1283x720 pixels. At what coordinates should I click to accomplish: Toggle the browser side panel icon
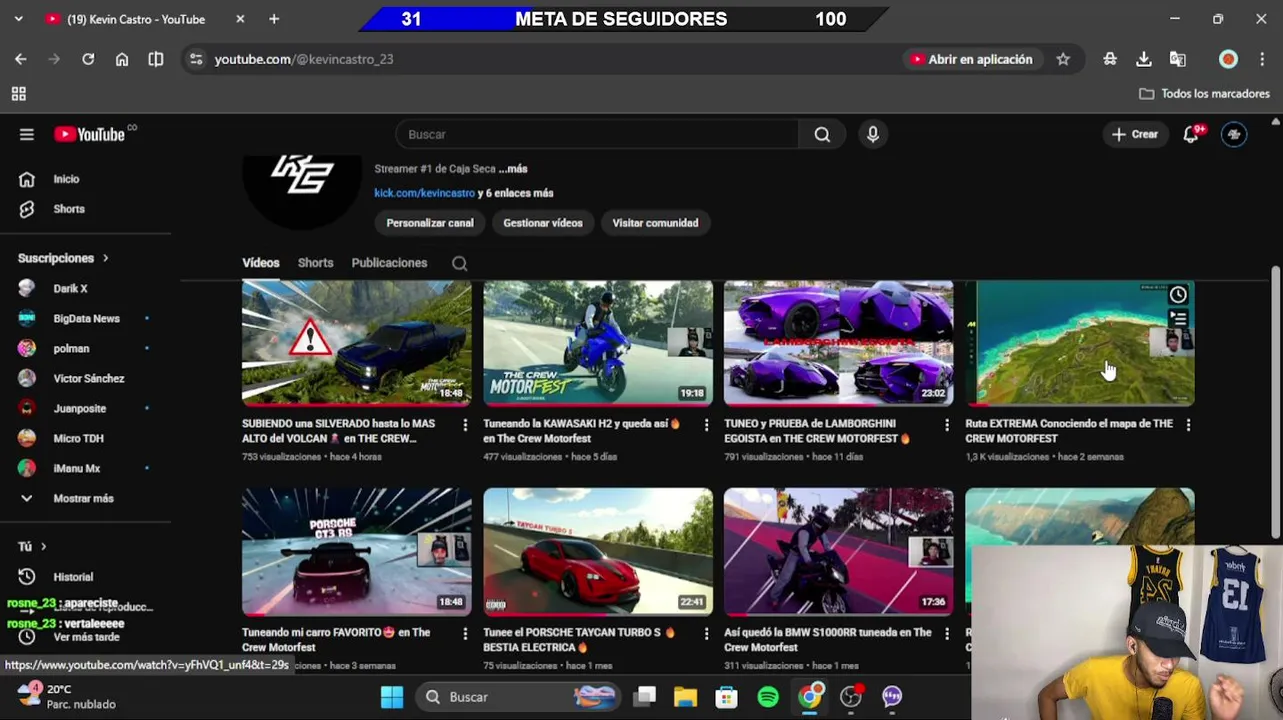(156, 59)
